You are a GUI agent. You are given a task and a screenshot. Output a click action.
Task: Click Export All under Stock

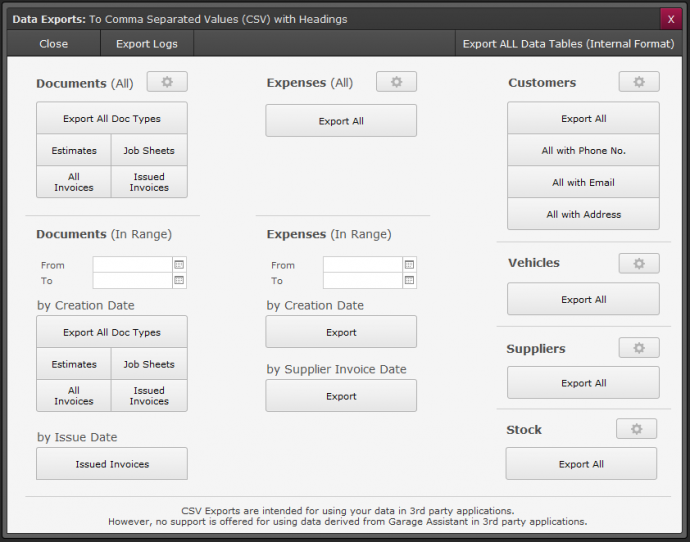tap(581, 464)
